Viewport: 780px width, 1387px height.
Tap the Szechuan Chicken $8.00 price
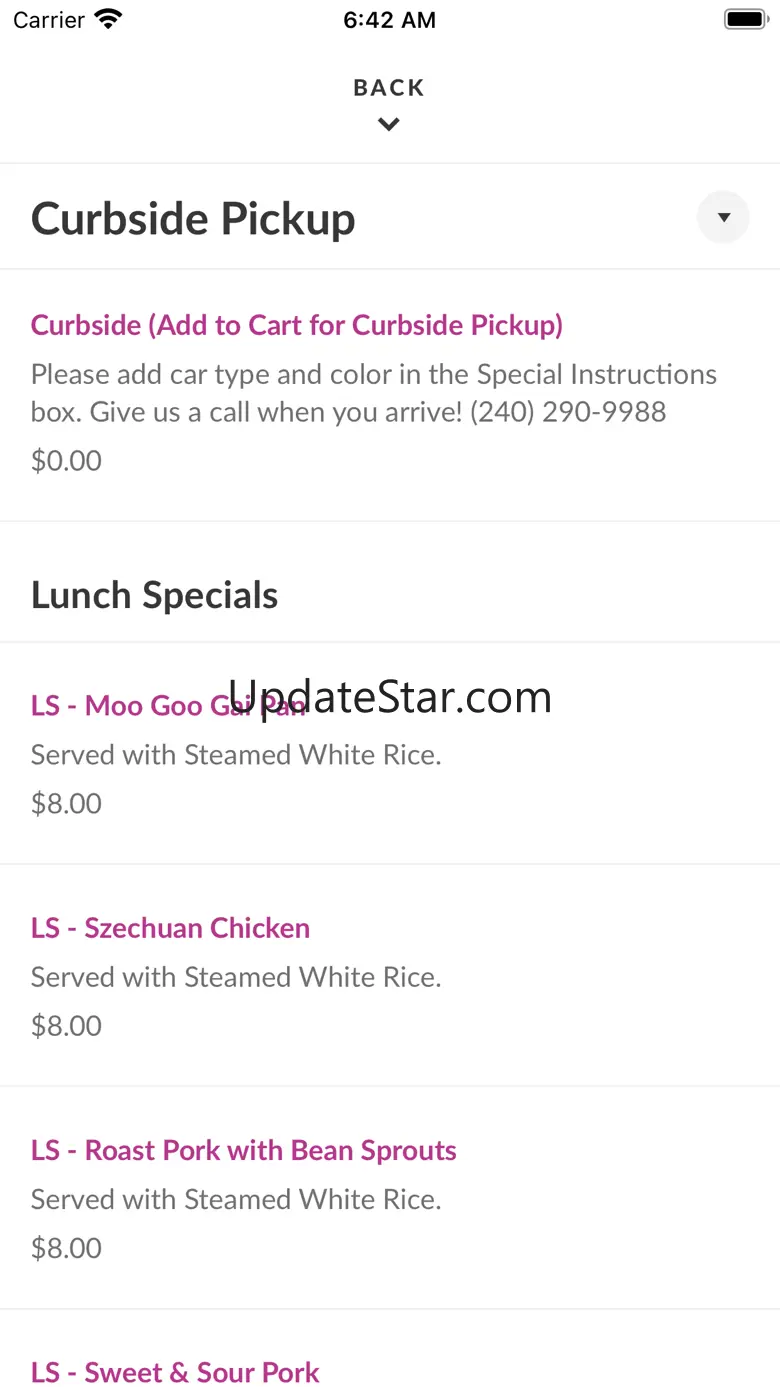66,1026
